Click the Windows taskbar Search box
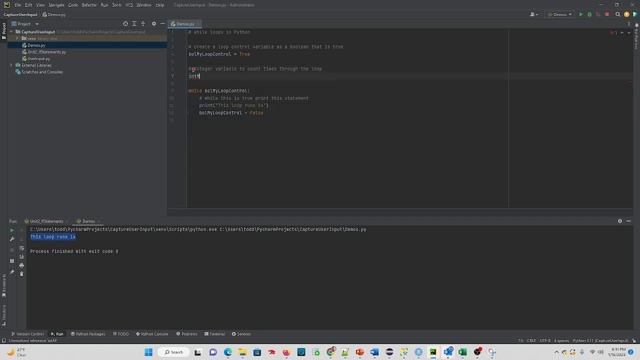Screen dimensions: 640x360 [174, 352]
